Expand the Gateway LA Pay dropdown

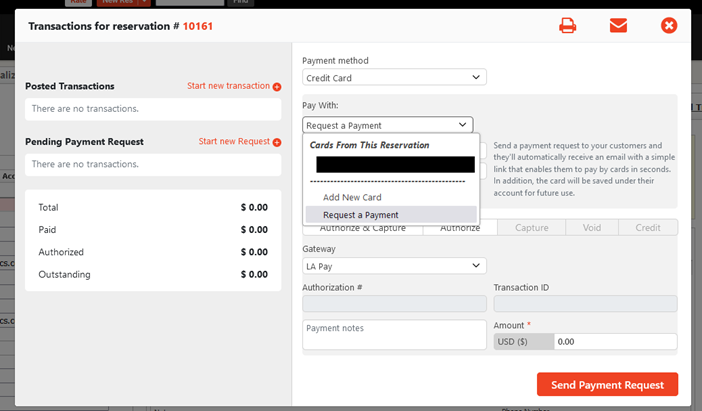pos(393,266)
